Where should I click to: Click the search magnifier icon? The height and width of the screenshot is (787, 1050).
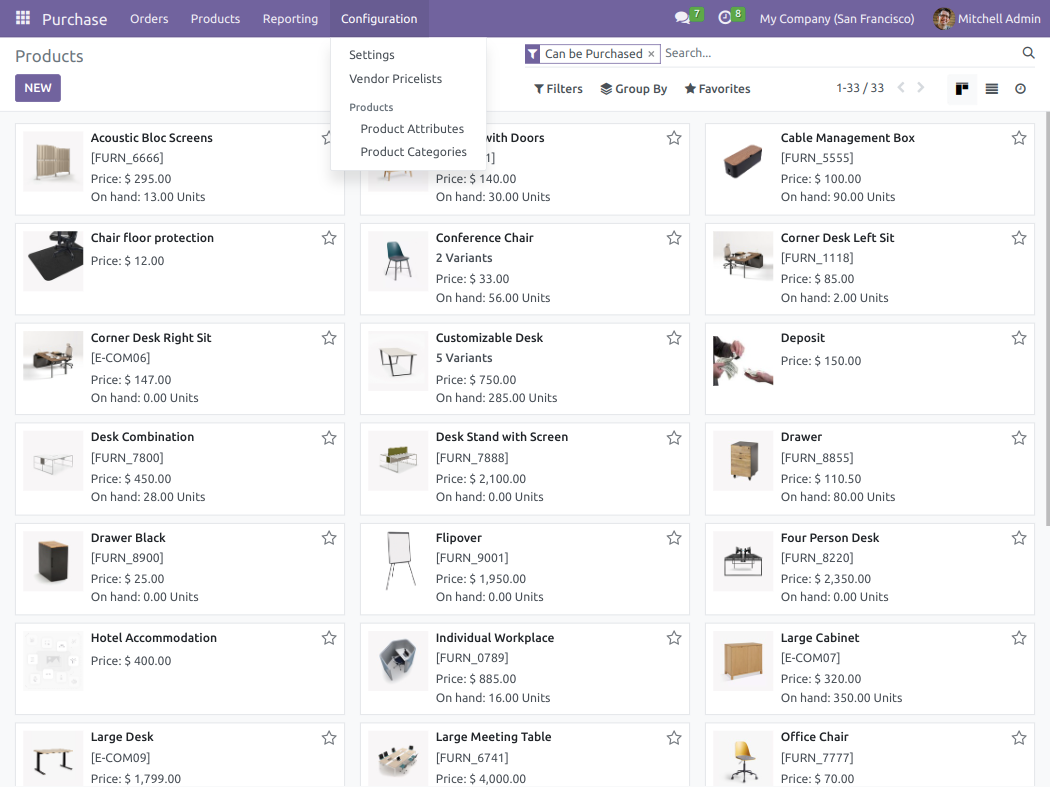click(1029, 54)
